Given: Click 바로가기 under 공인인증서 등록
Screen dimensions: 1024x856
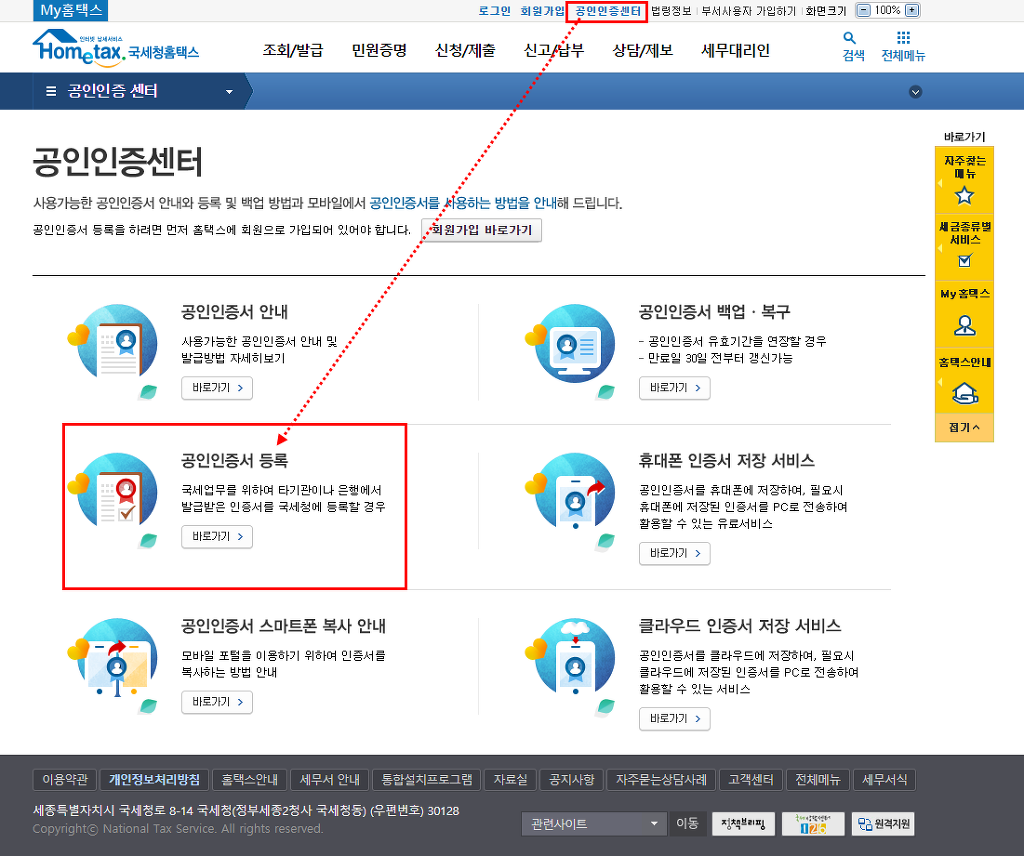Looking at the screenshot, I should tap(217, 537).
